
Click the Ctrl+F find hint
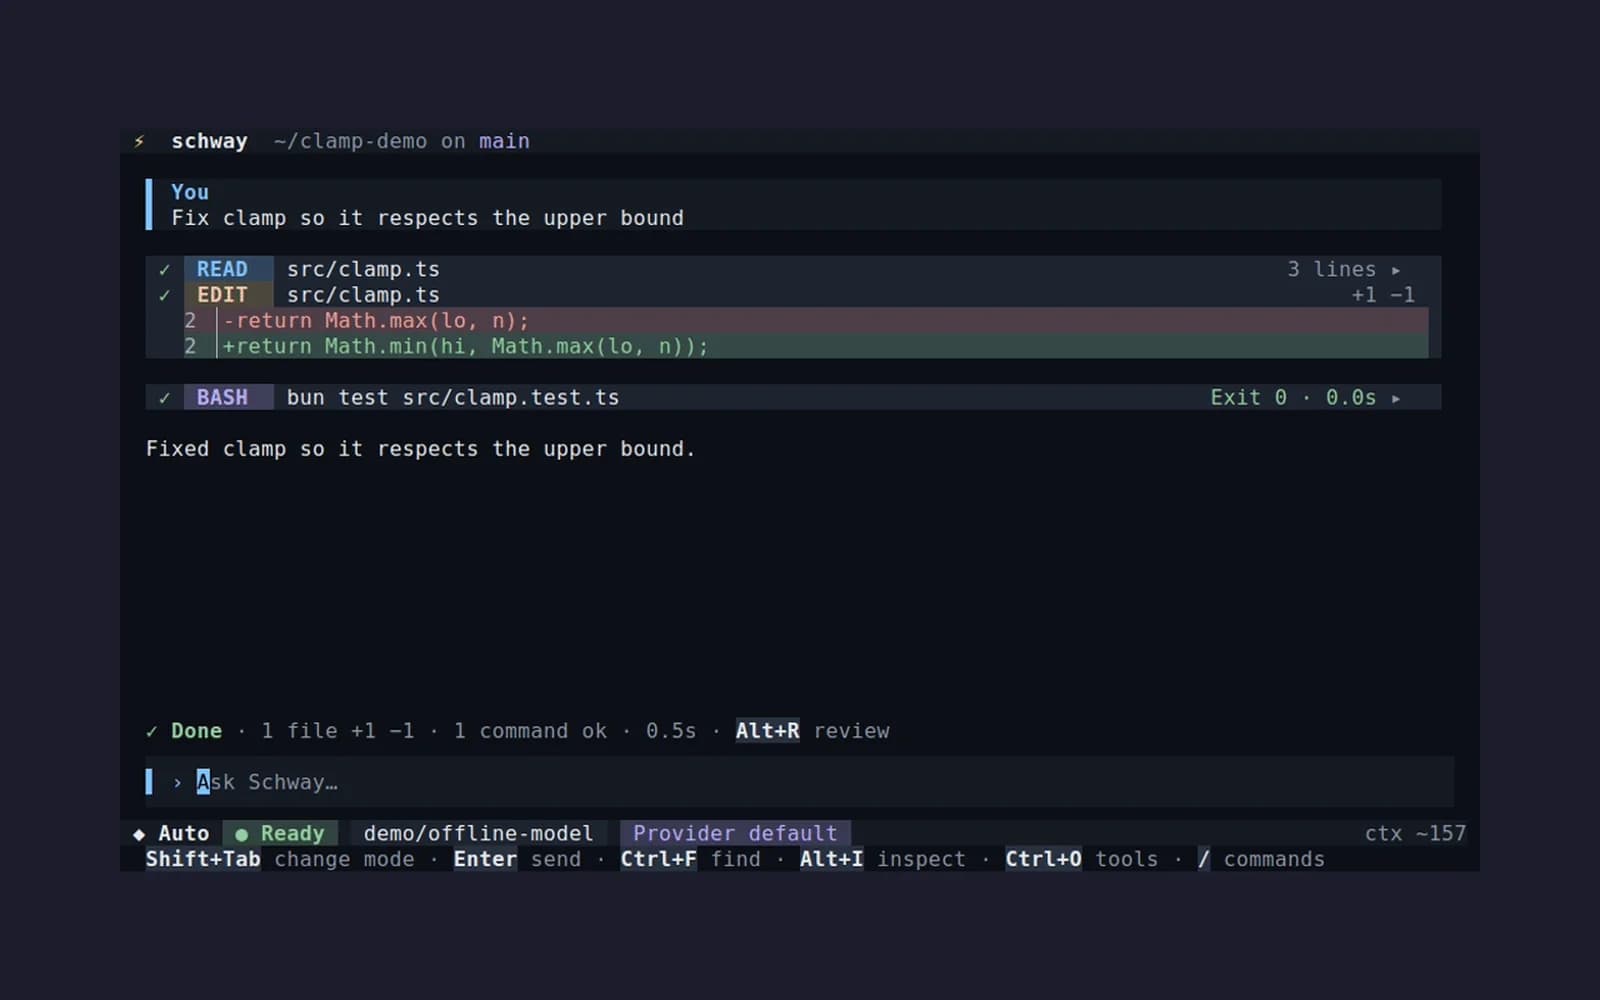(x=690, y=859)
